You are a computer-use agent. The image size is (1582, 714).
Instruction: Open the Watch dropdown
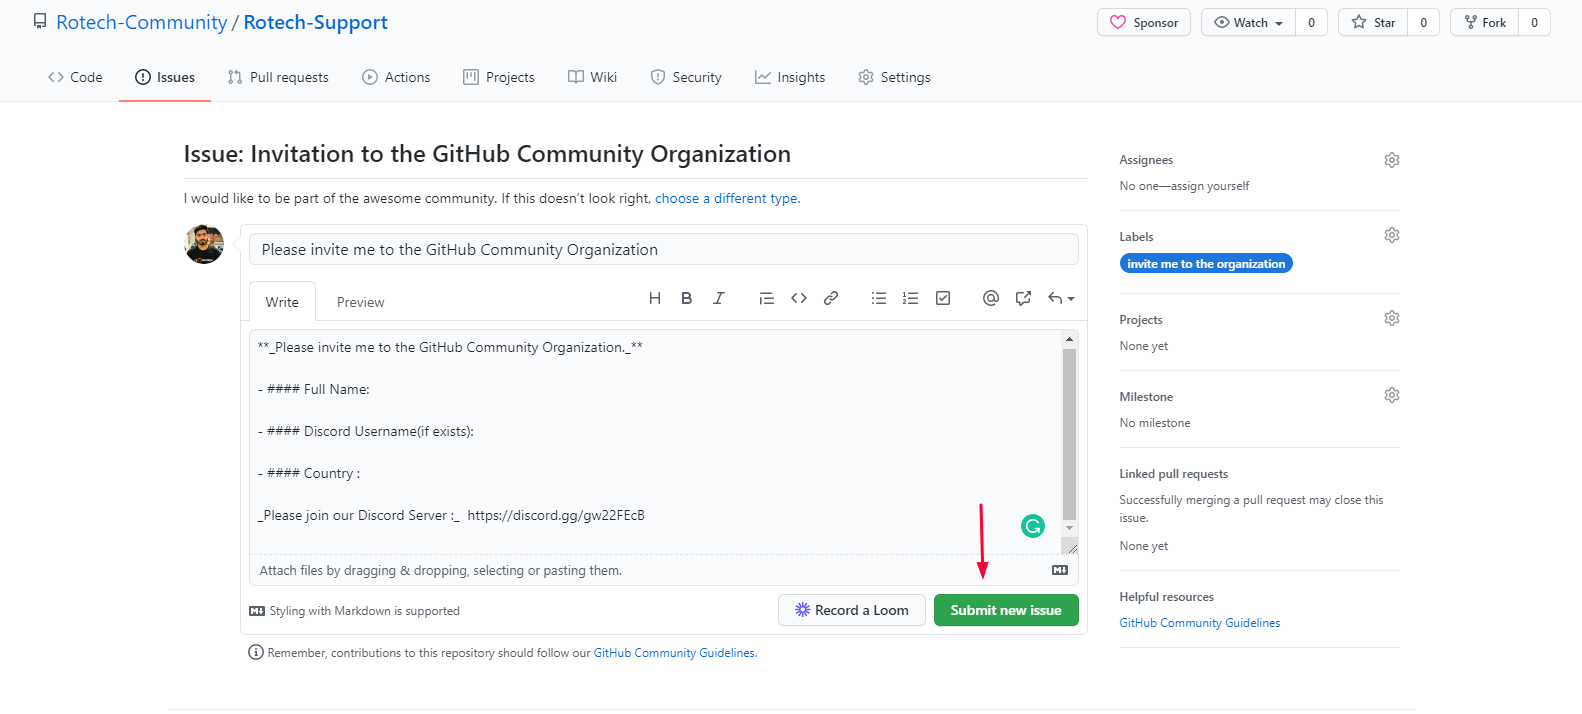[1249, 22]
